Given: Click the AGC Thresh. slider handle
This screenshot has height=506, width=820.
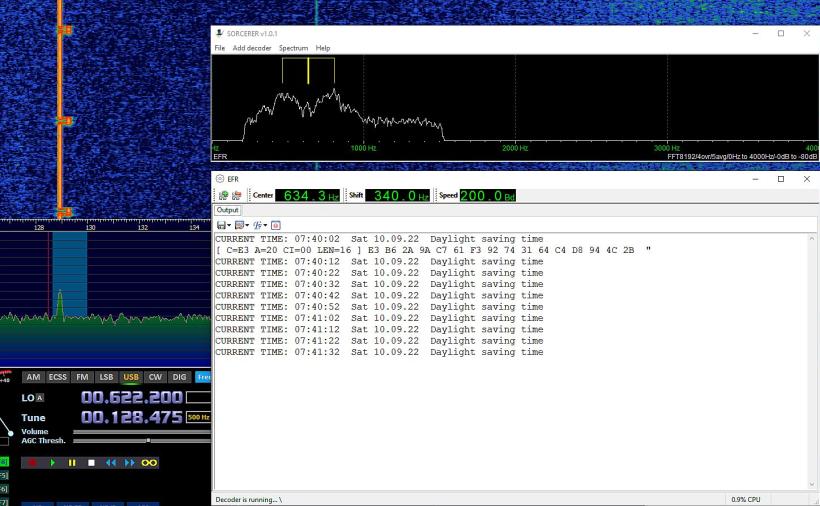Looking at the screenshot, I should [149, 441].
